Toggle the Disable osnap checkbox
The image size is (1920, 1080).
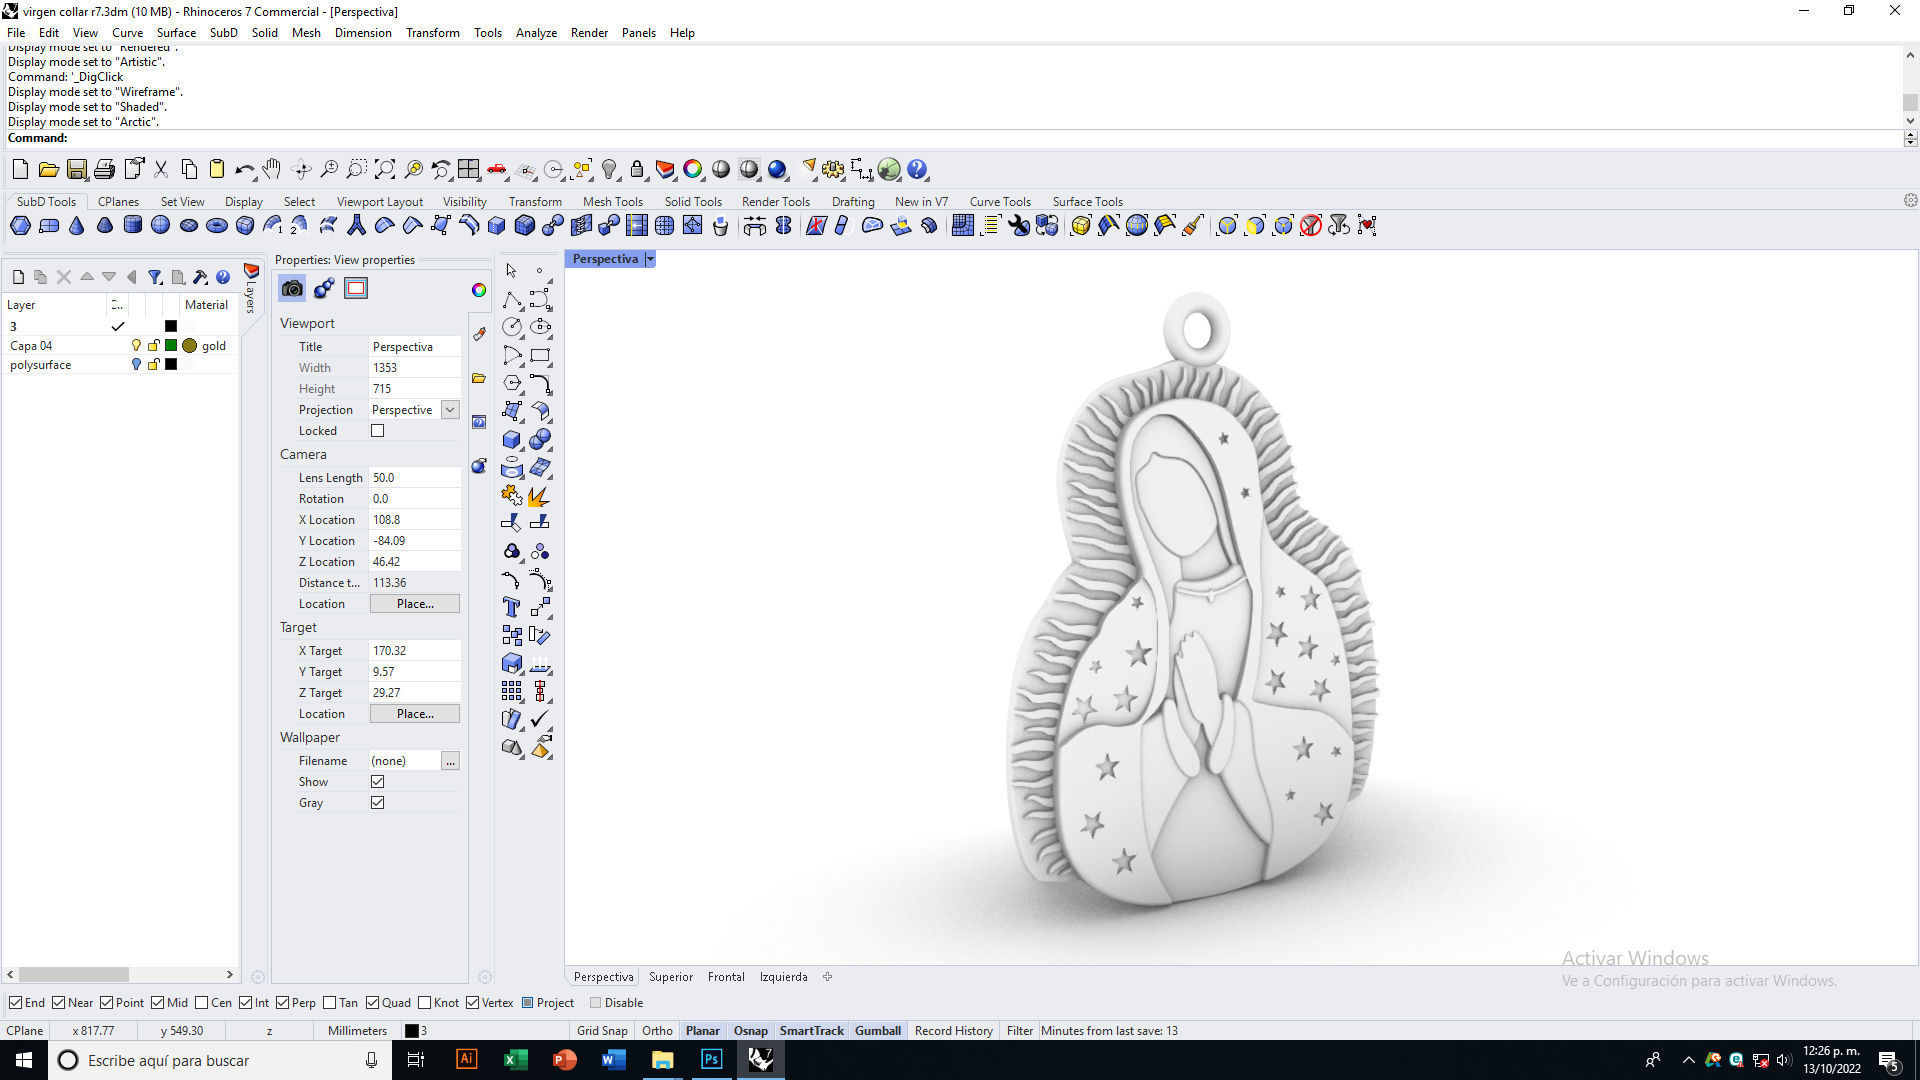tap(596, 1003)
